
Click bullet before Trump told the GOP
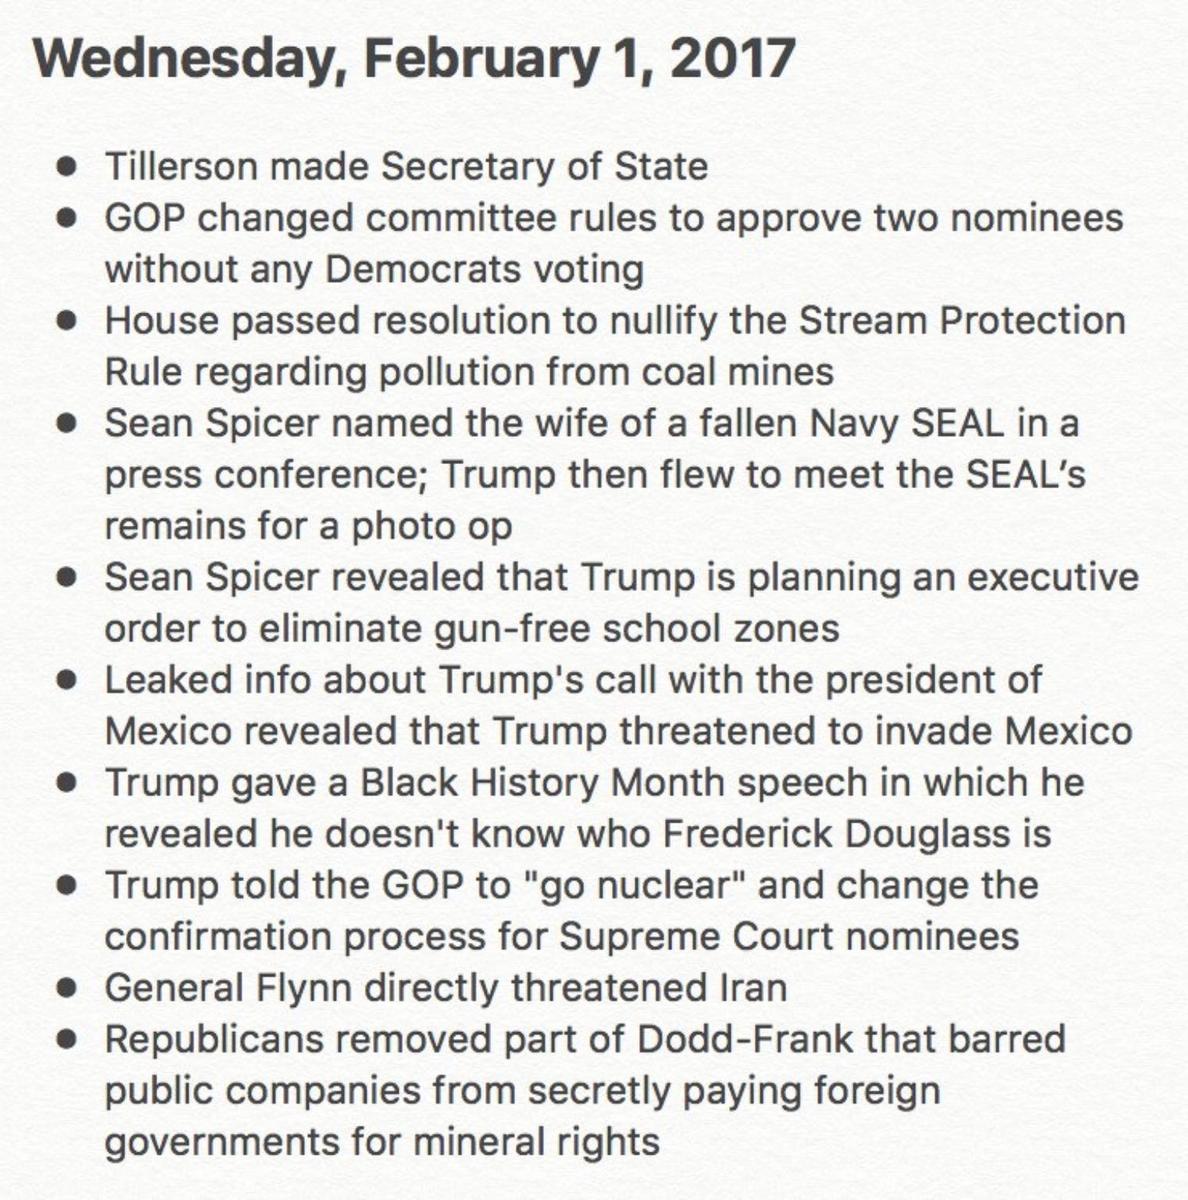[x=69, y=886]
